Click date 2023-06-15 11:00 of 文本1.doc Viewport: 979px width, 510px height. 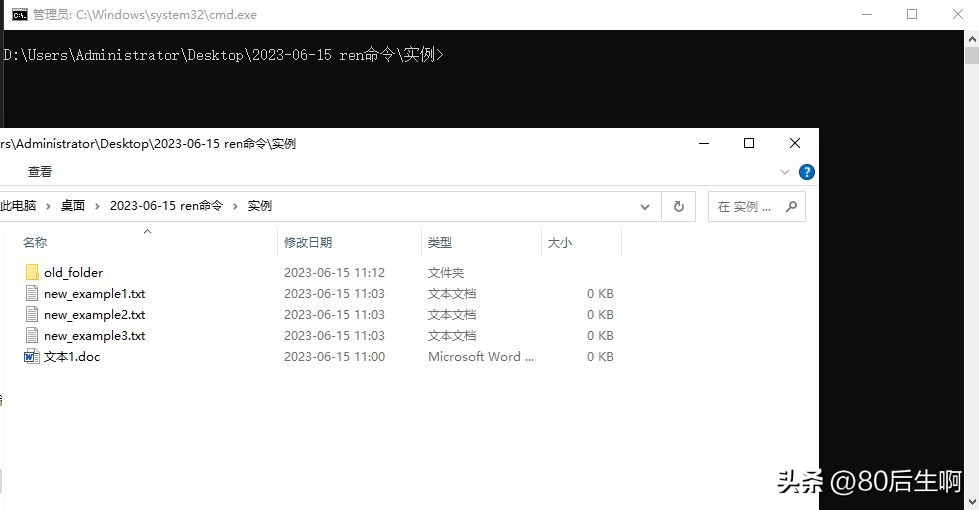click(x=334, y=356)
